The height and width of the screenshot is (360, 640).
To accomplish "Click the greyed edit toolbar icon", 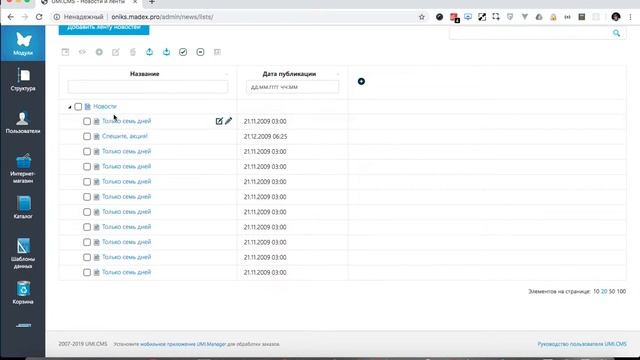I will point(116,52).
